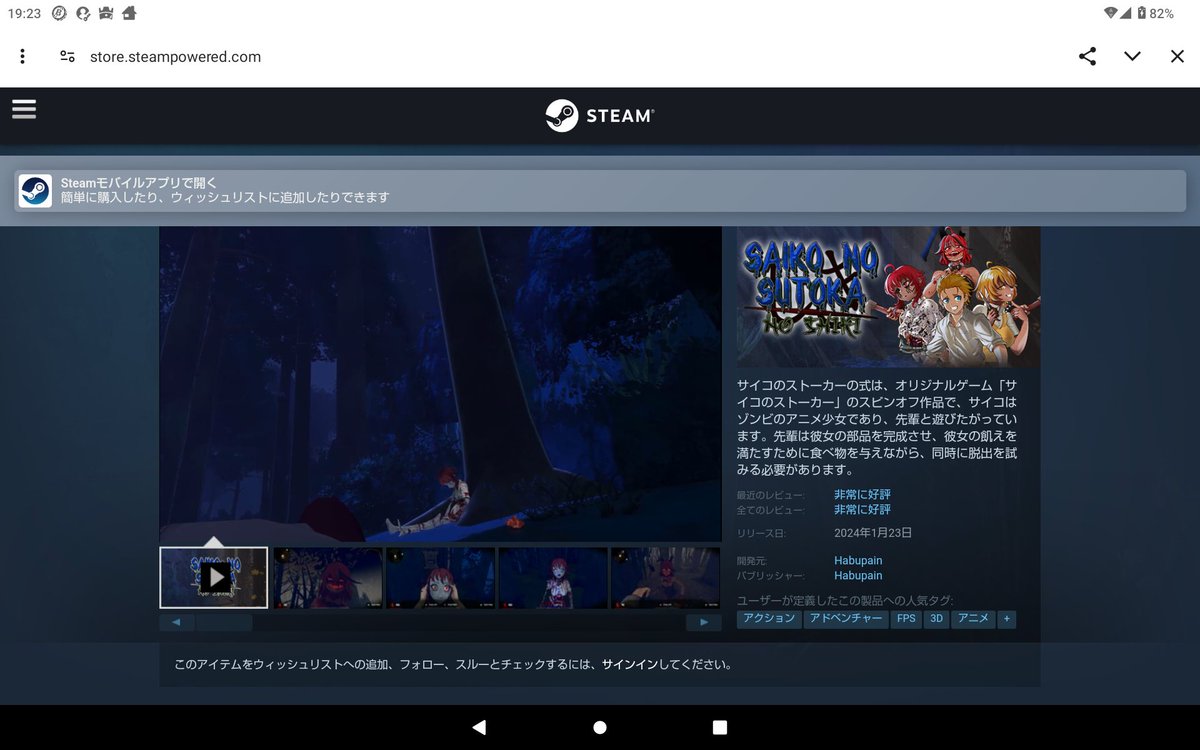The height and width of the screenshot is (750, 1200).
Task: Select the fourth screenshot thumbnail
Action: tap(552, 577)
